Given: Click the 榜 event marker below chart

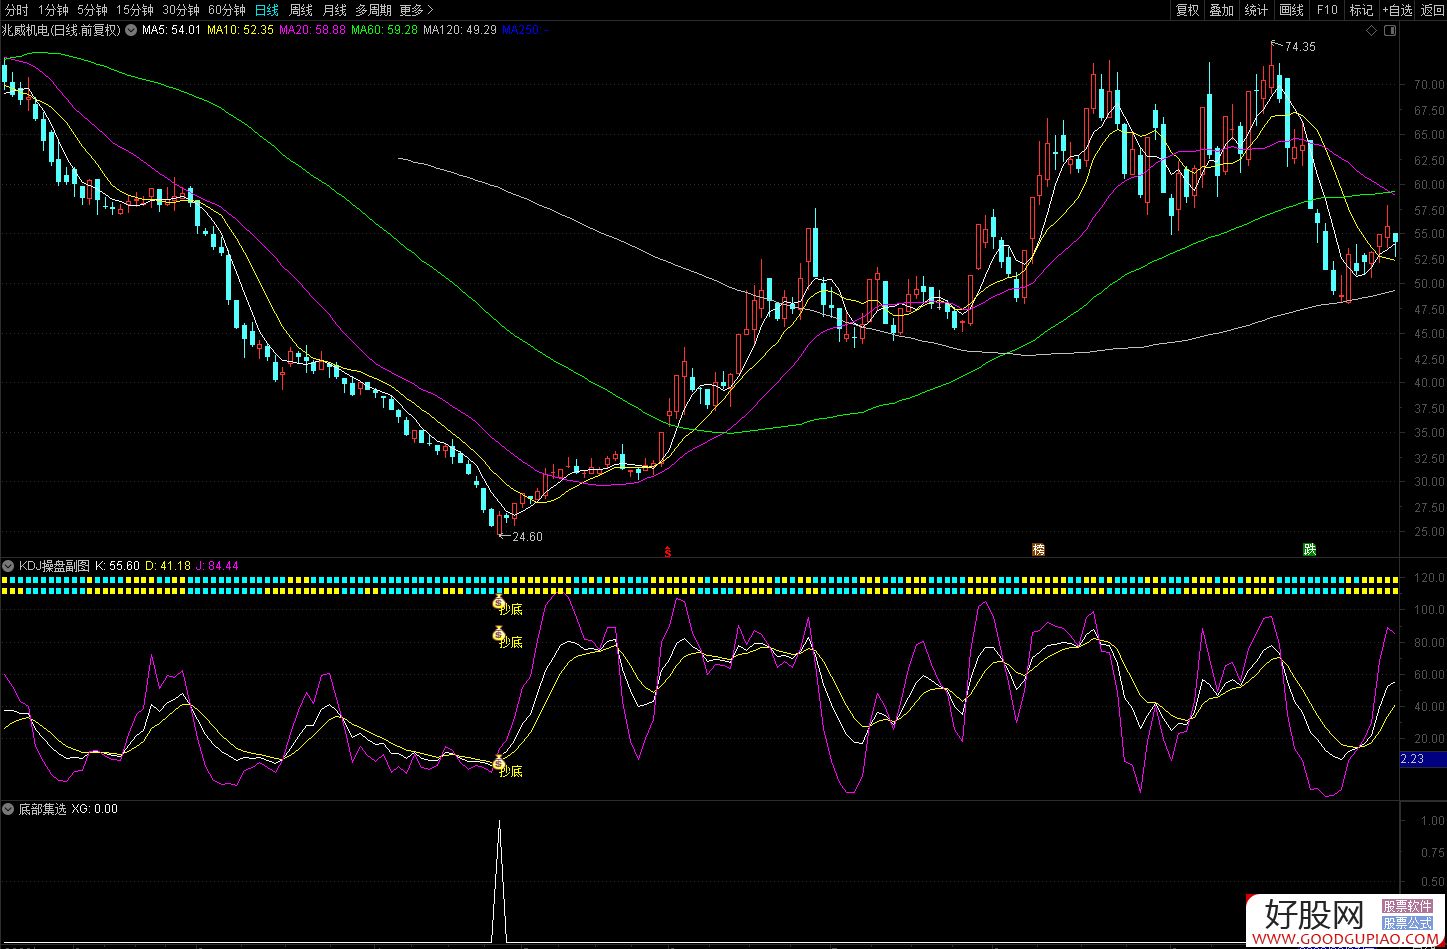Looking at the screenshot, I should (1038, 550).
